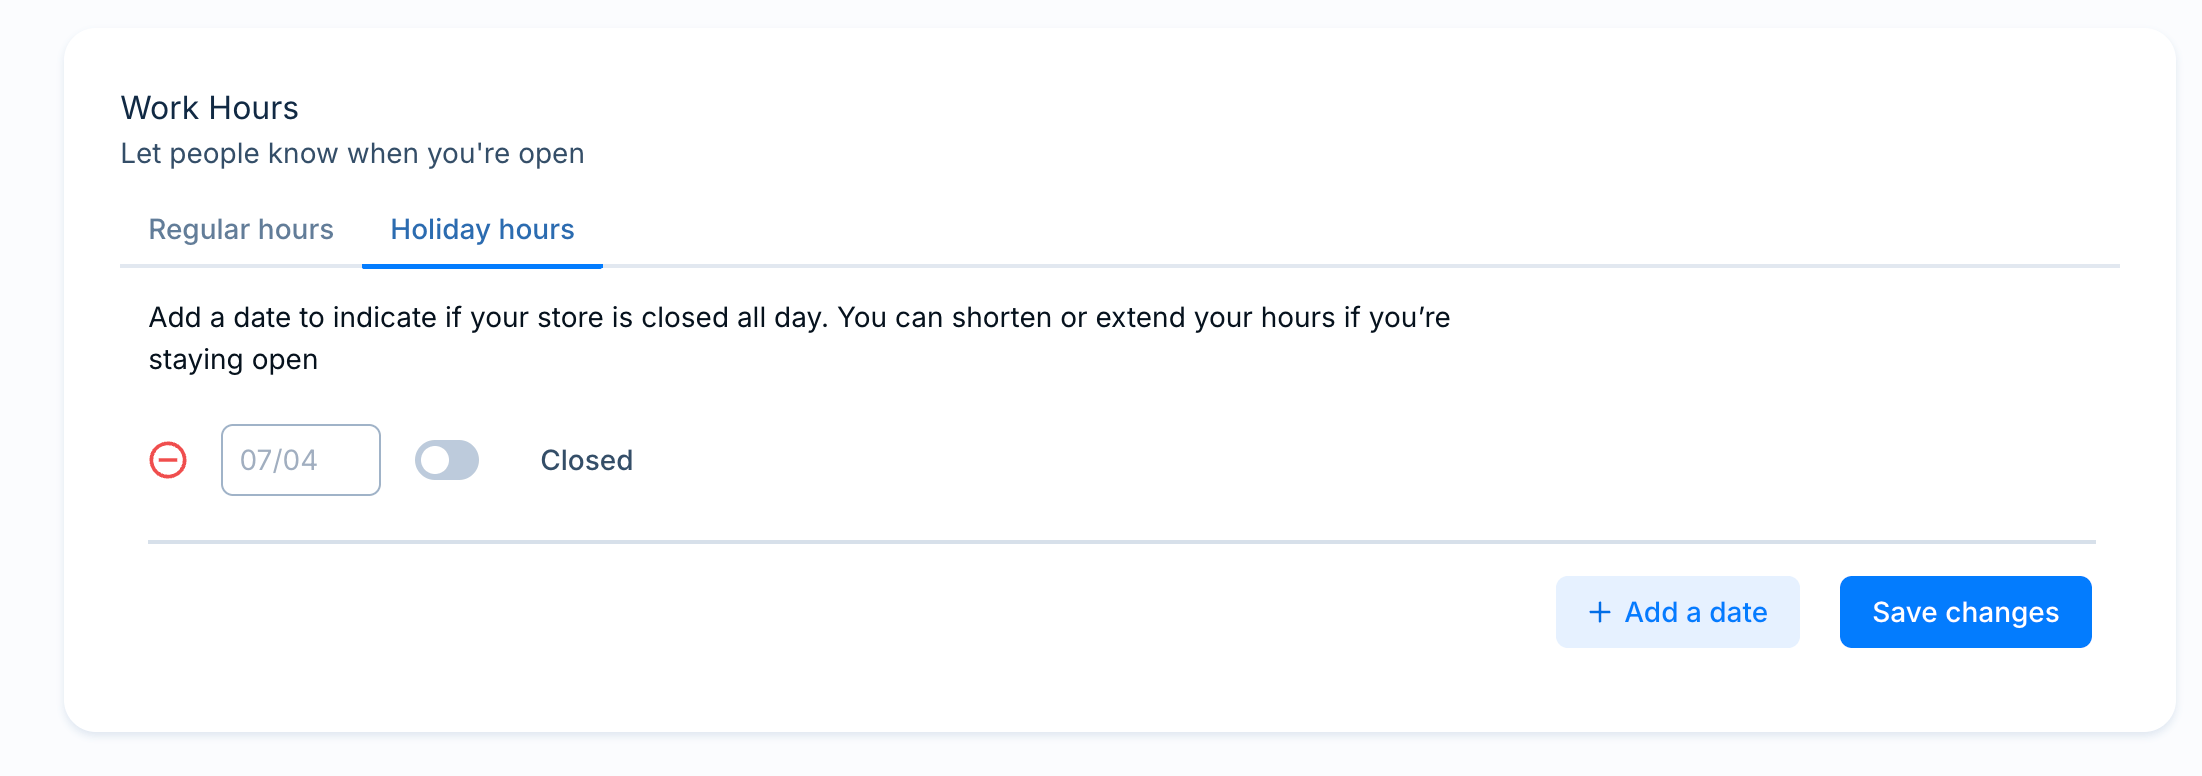
Task: Open the date field showing 07/04
Action: point(301,460)
